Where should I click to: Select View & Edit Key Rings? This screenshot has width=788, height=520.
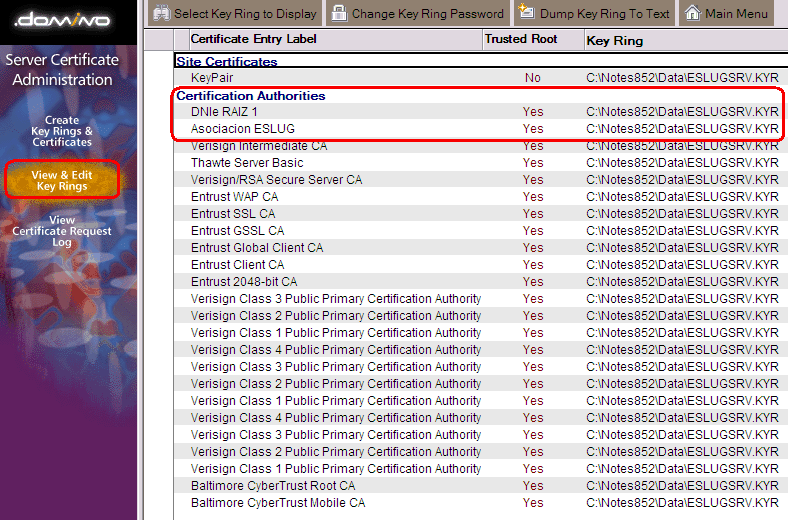click(62, 180)
